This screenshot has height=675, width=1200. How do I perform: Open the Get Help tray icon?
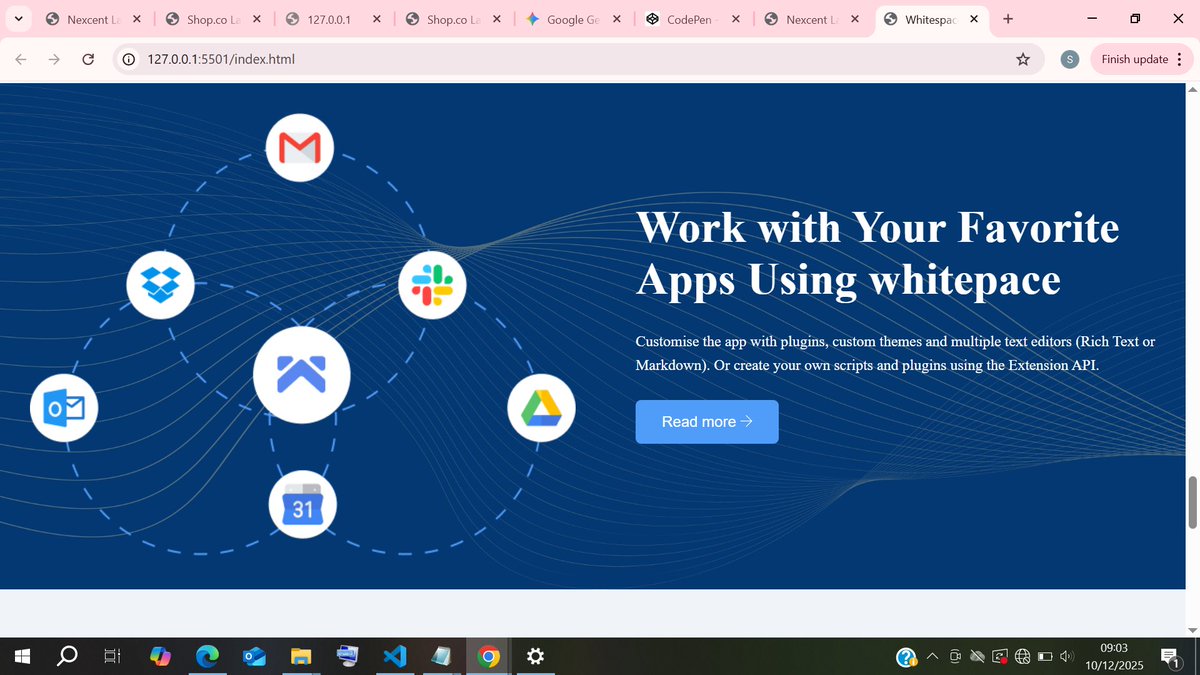pos(906,657)
